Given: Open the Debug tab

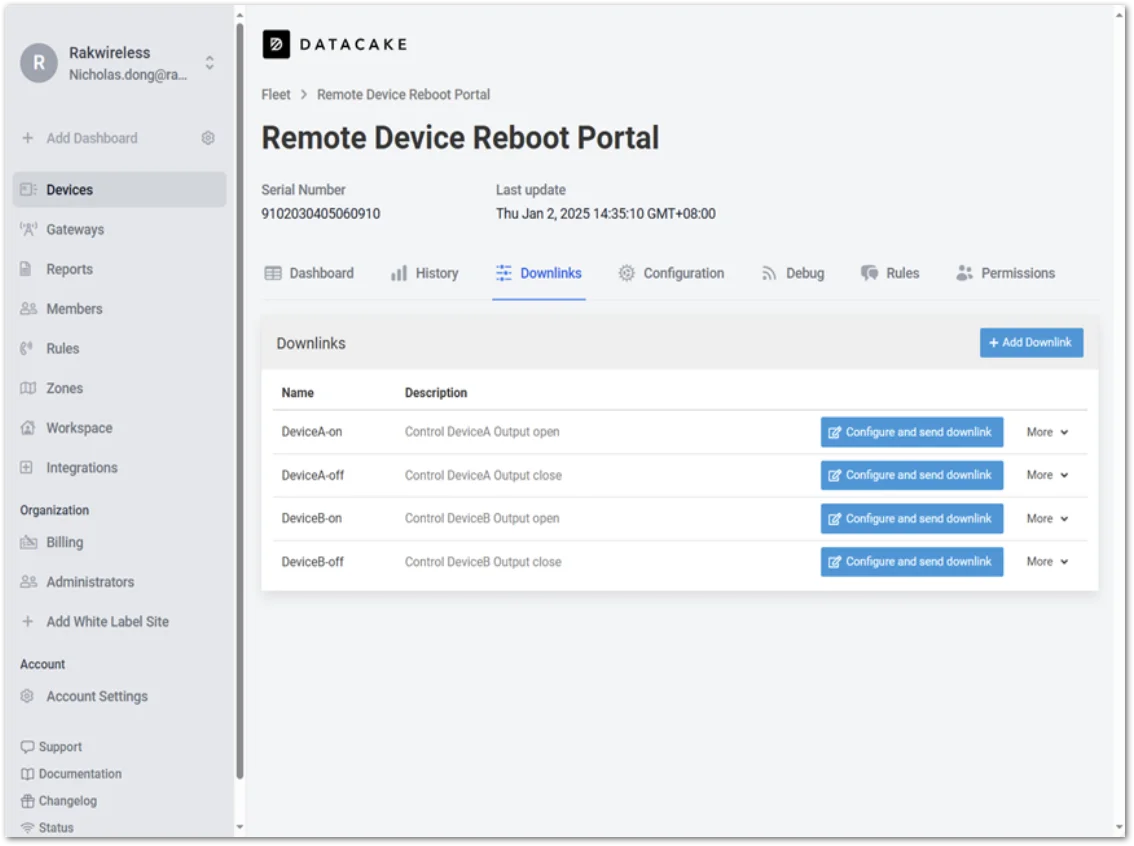Looking at the screenshot, I should [793, 273].
